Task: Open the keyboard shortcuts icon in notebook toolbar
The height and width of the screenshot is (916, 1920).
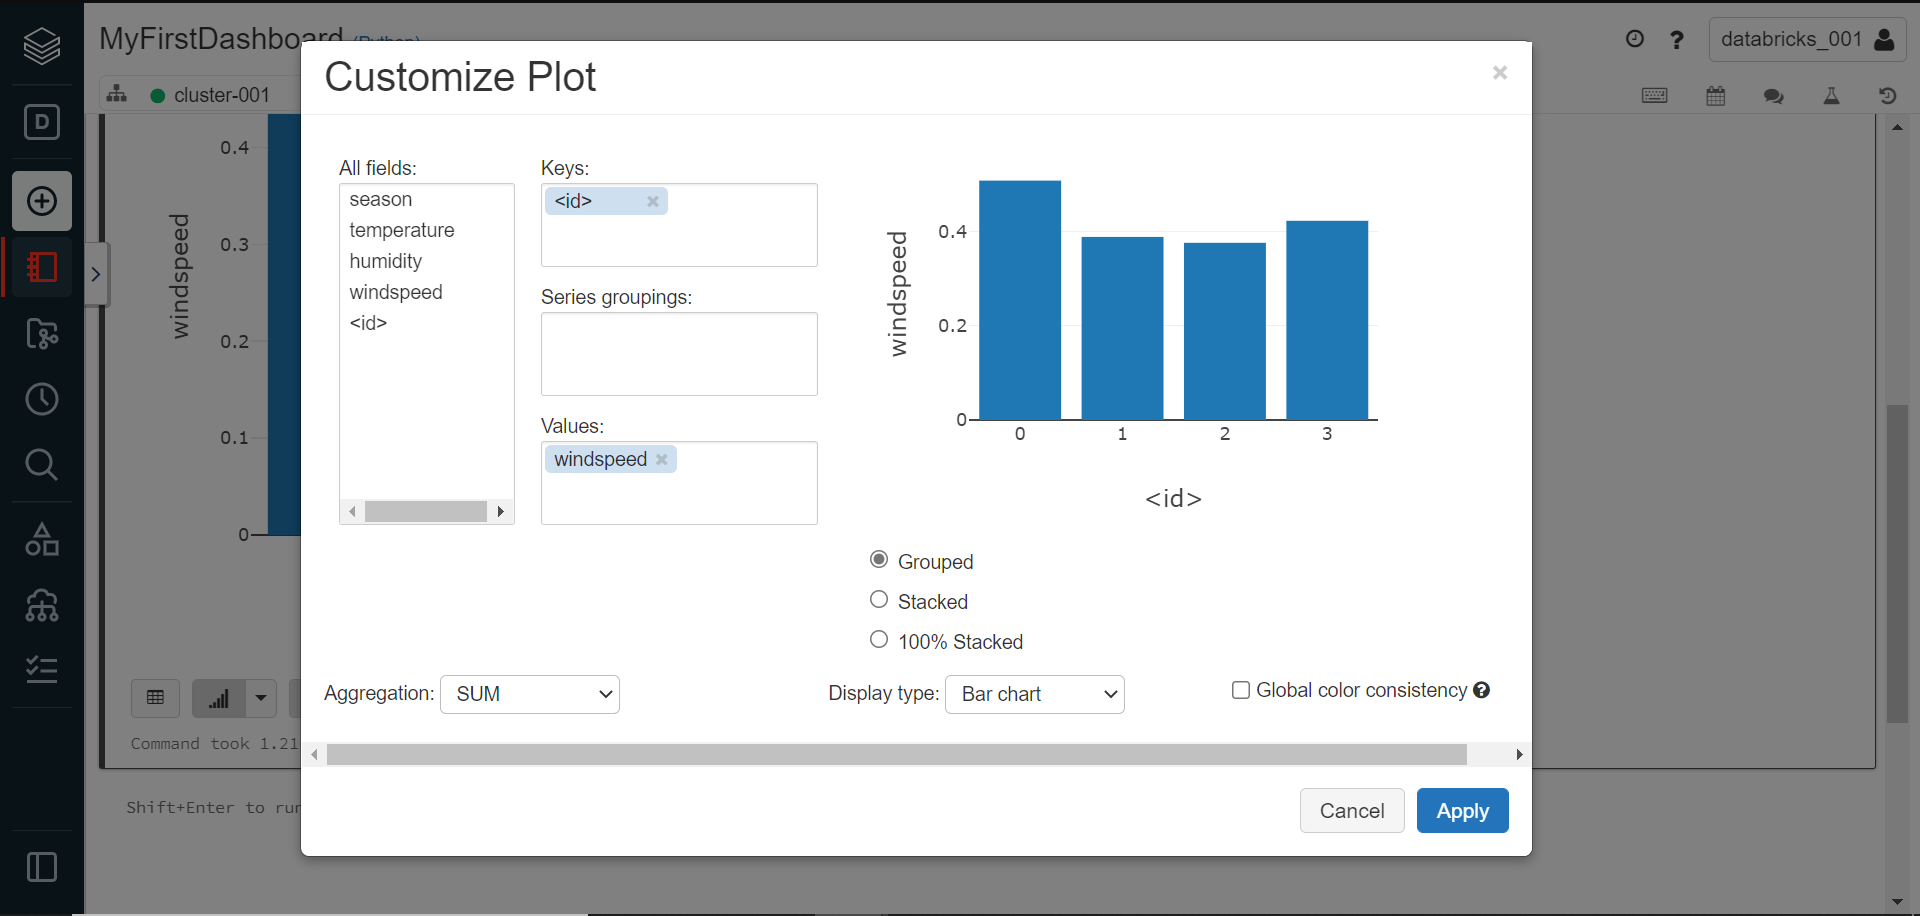Action: (1655, 95)
